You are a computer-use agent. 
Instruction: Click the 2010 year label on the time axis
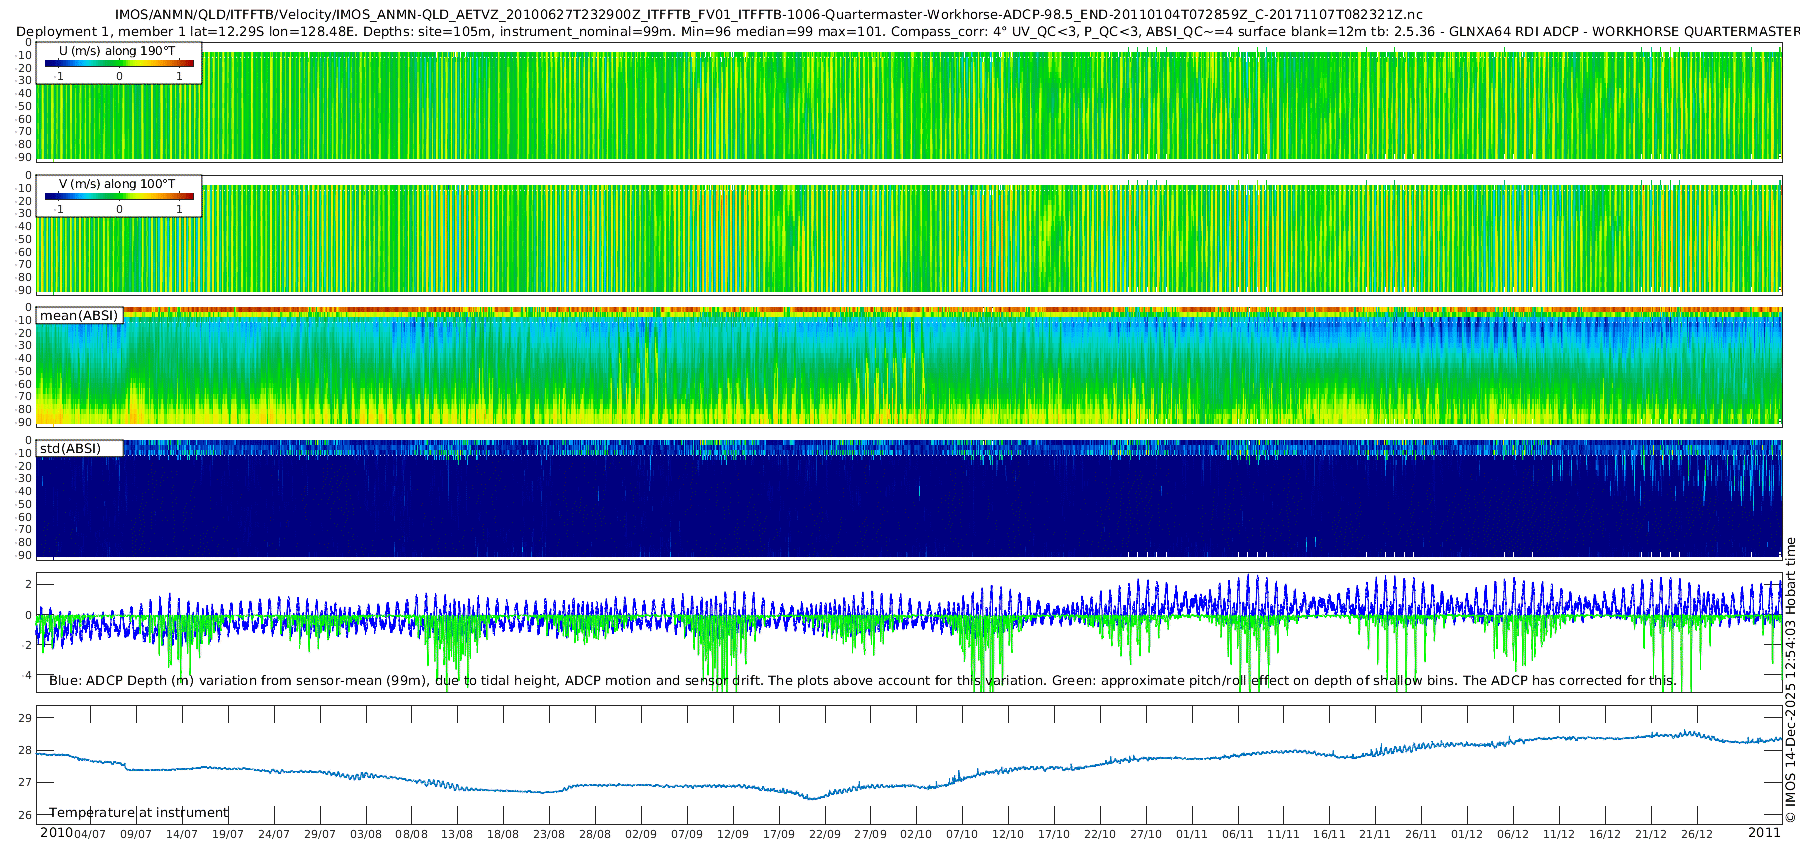[x=56, y=833]
